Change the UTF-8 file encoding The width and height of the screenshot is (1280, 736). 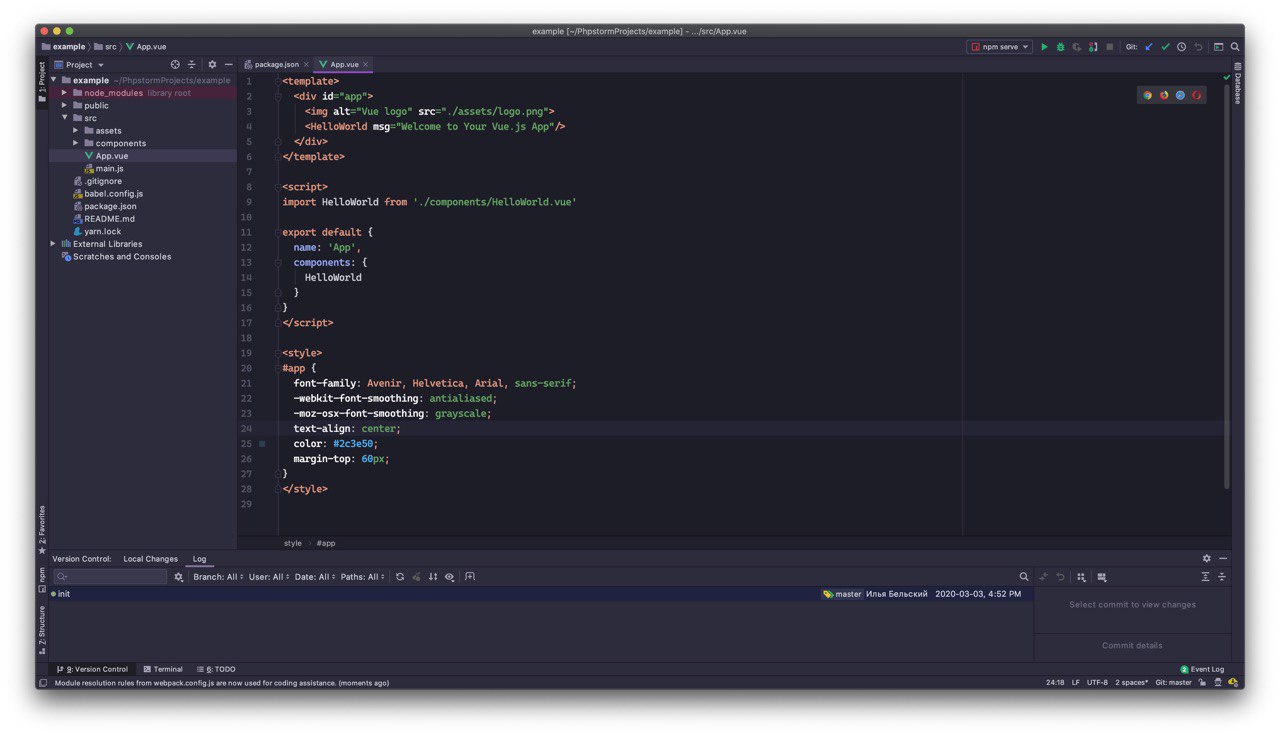[x=1097, y=683]
